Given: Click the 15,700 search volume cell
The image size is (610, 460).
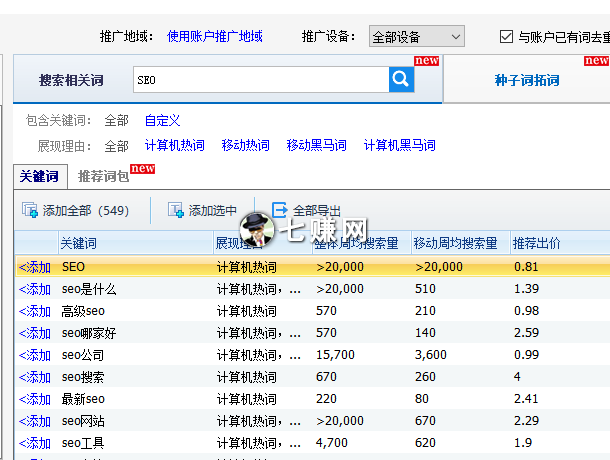Looking at the screenshot, I should click(335, 355).
